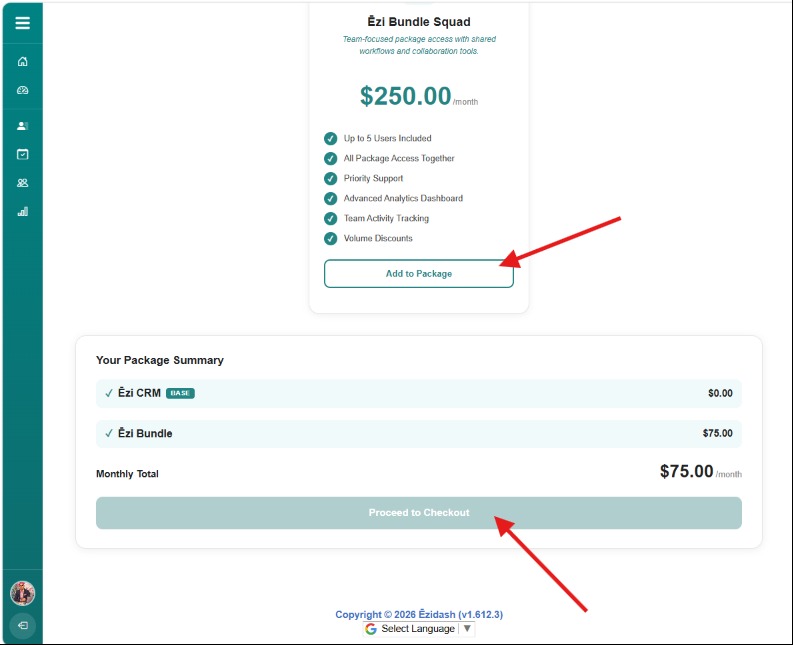Image resolution: width=793 pixels, height=645 pixels.
Task: Open the hamburger menu icon
Action: coord(22,23)
